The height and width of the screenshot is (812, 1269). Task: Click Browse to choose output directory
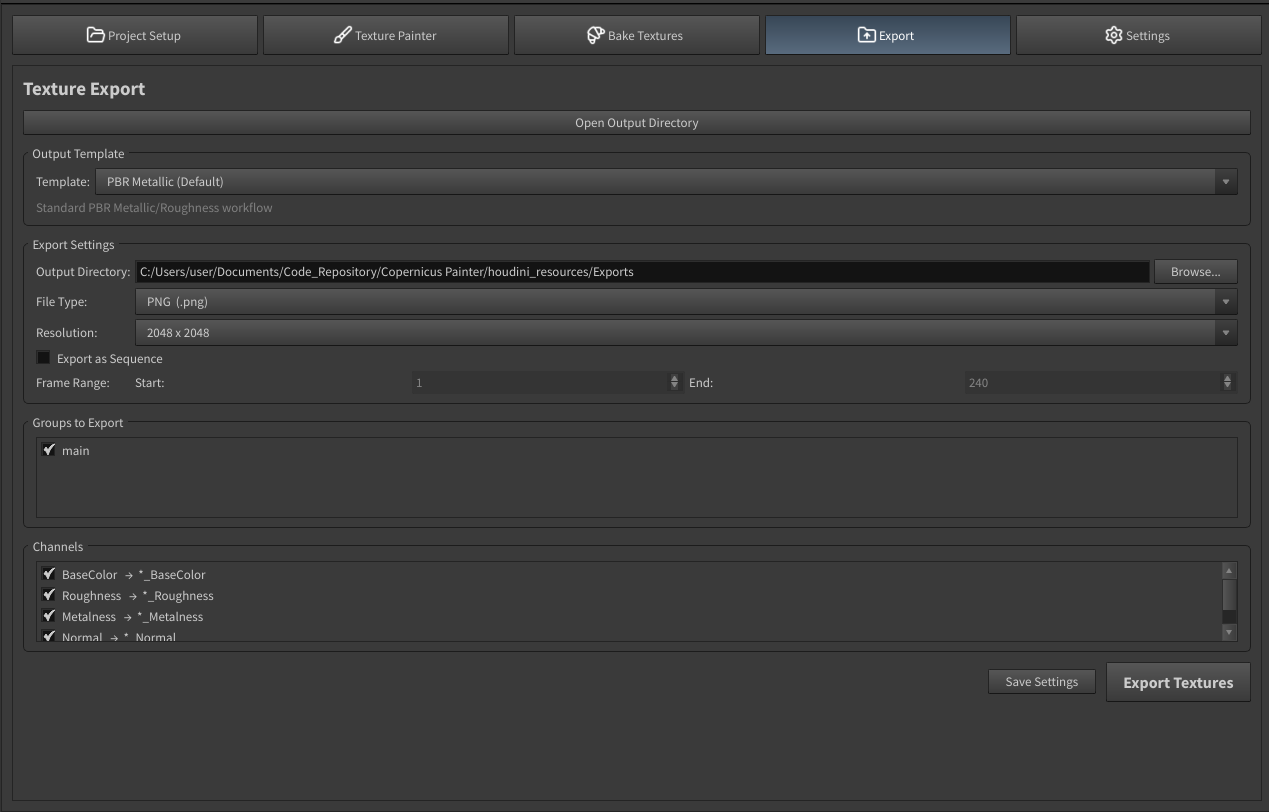tap(1195, 271)
